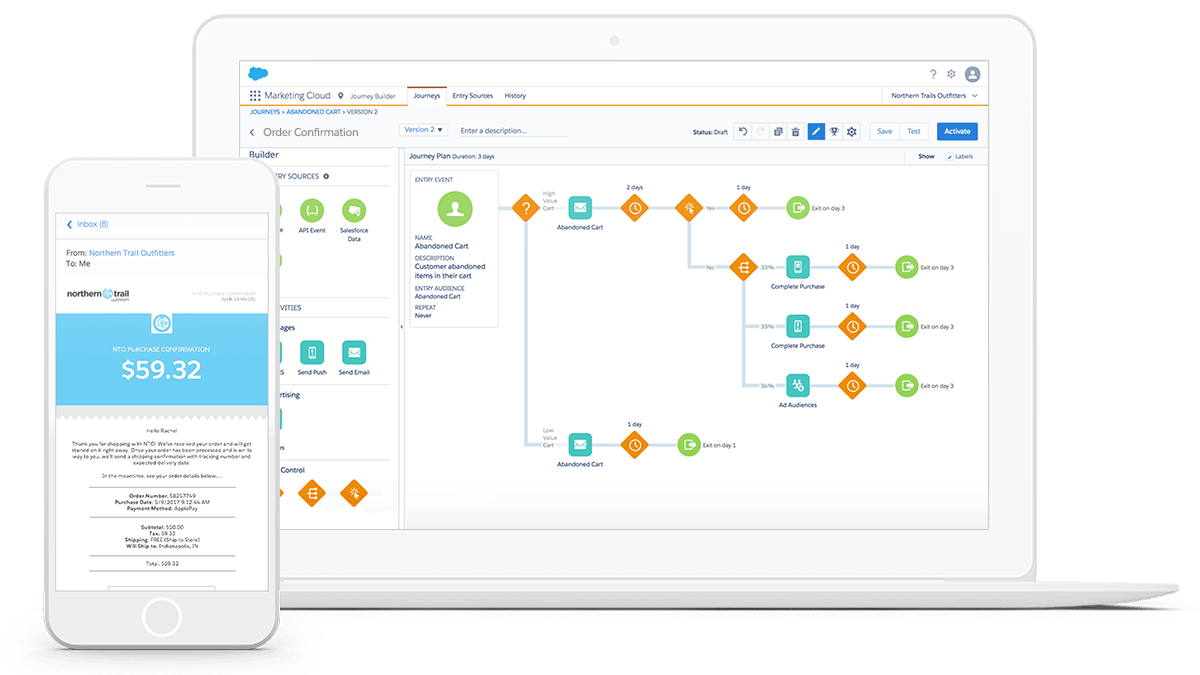Select the Send Email activity
Viewport: 1200px width, 675px height.
(x=354, y=352)
